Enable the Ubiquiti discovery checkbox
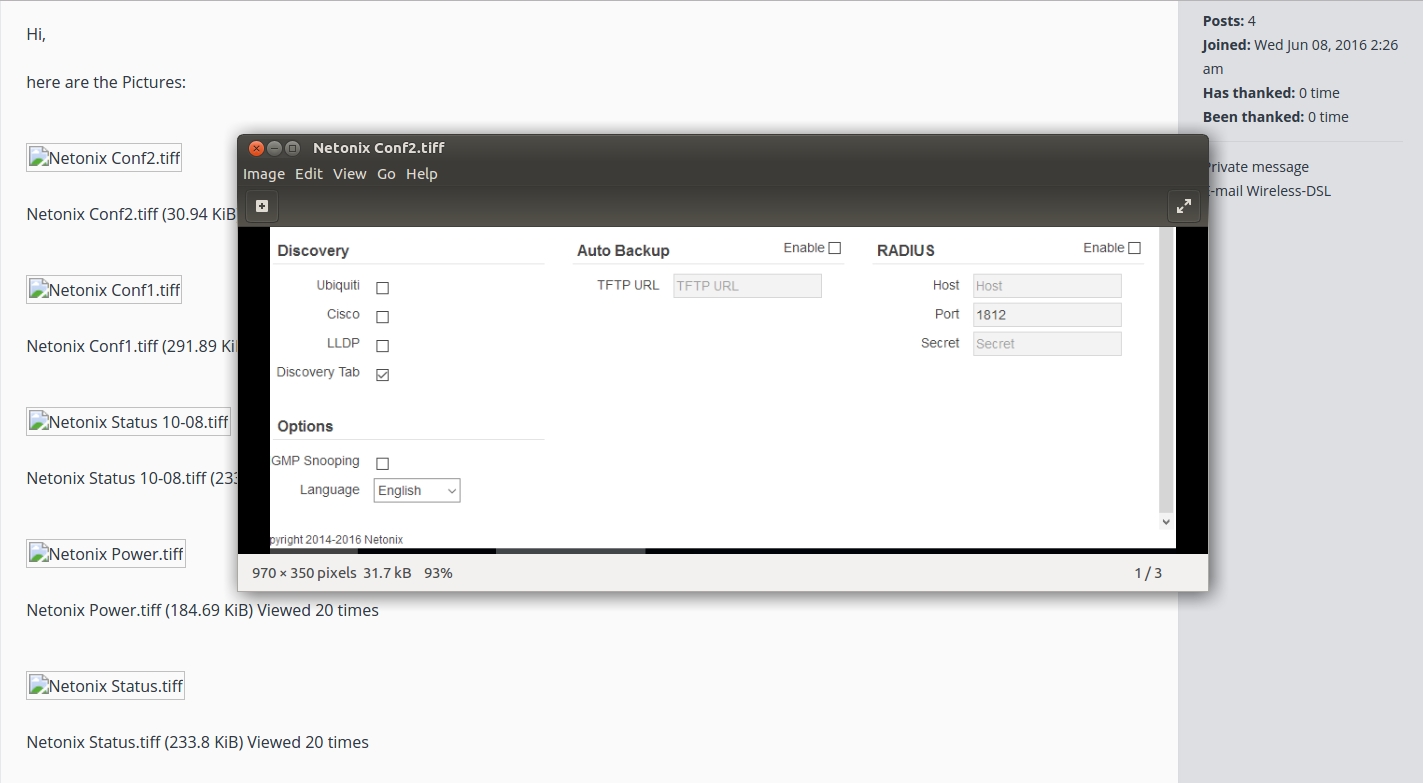1423x783 pixels. [x=382, y=288]
